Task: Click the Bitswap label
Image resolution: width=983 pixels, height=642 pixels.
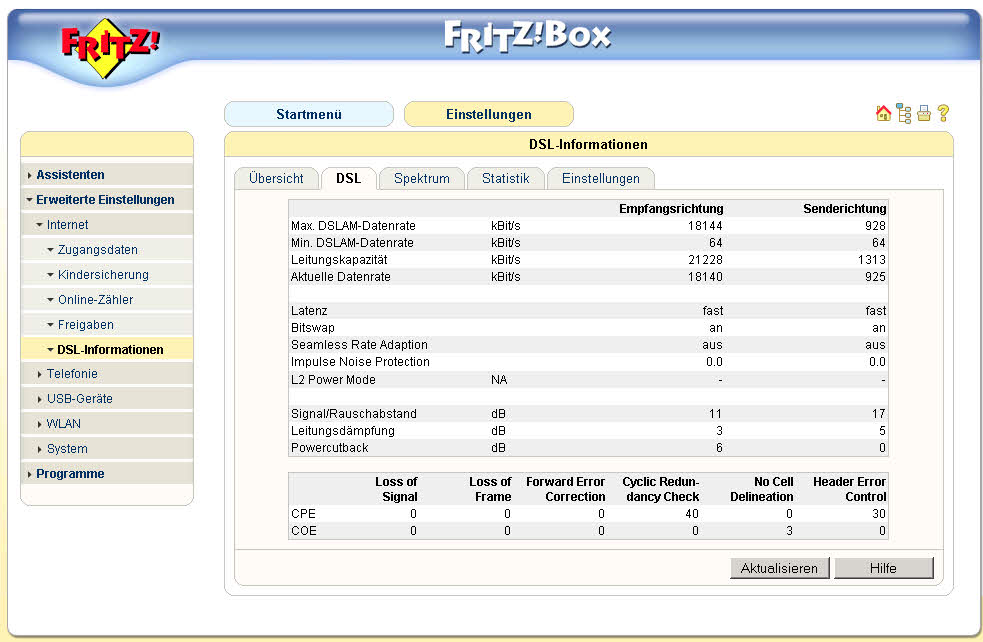Action: [x=313, y=328]
